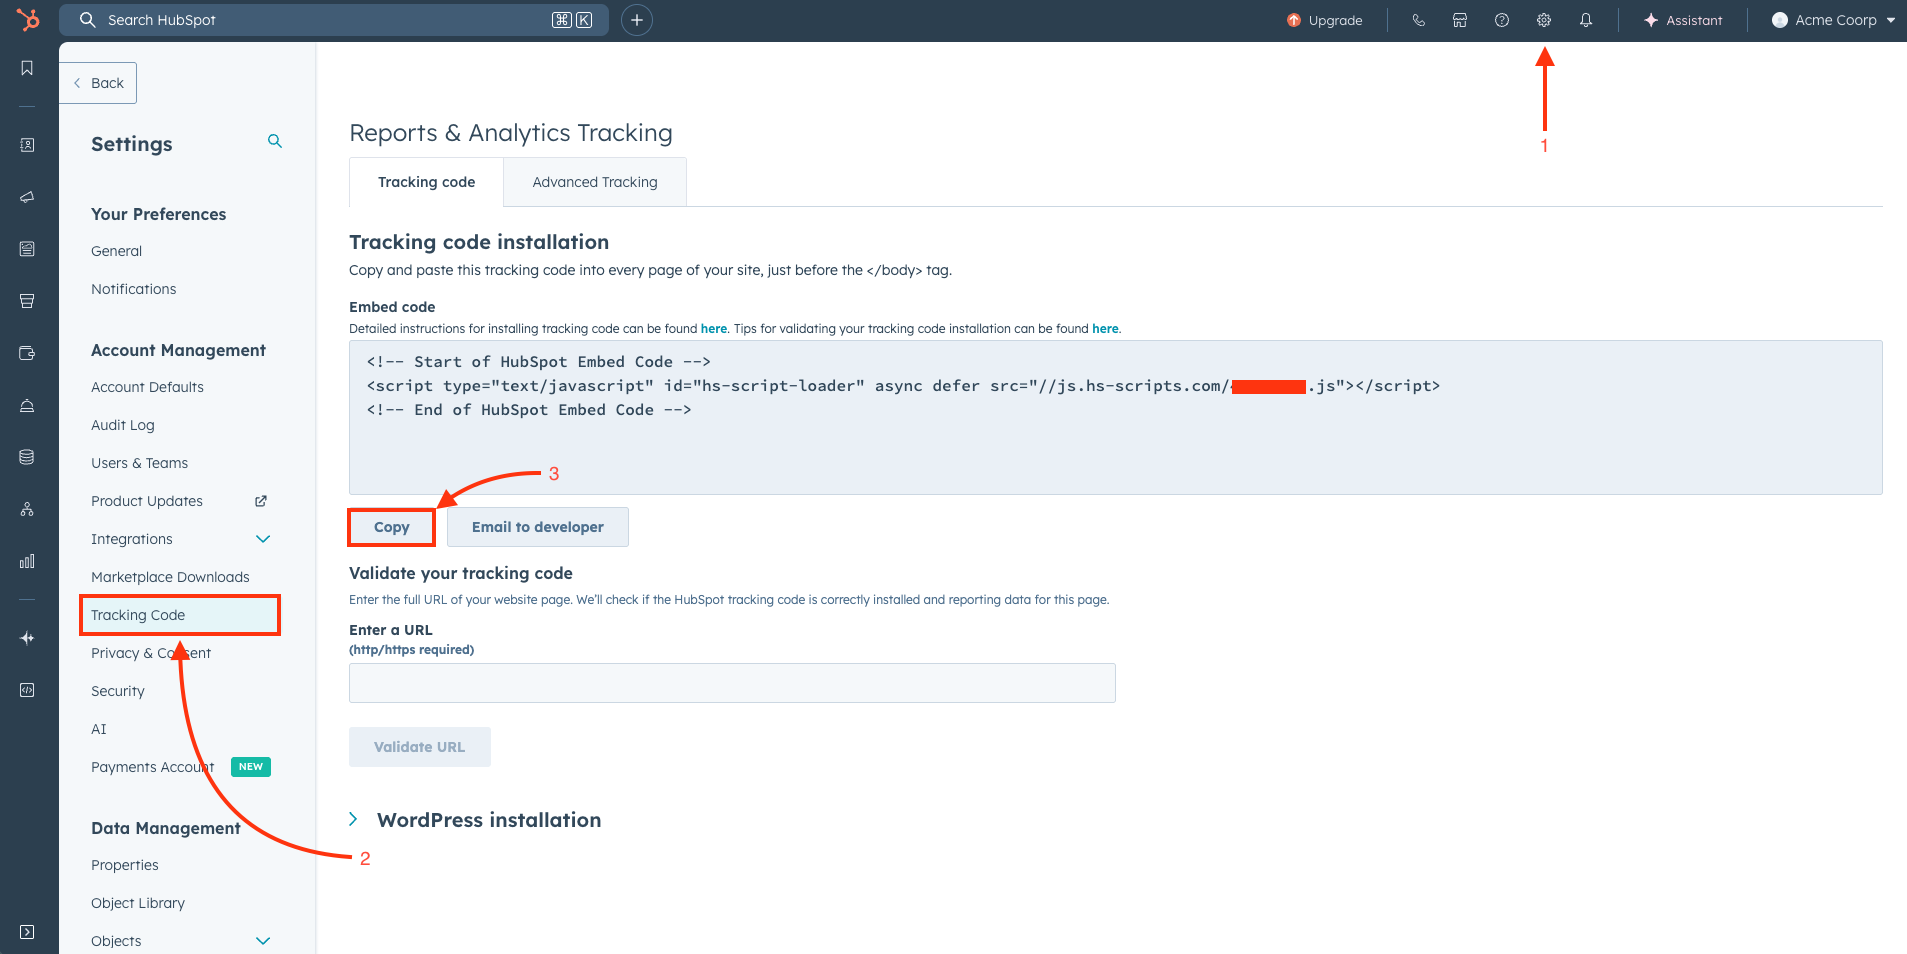Search settings with the magnifier icon
This screenshot has width=1907, height=954.
275,141
